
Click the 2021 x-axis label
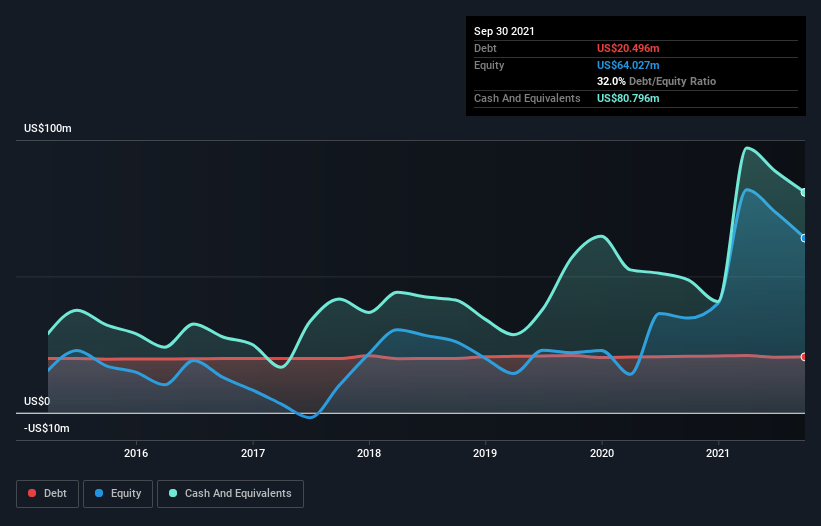click(718, 453)
